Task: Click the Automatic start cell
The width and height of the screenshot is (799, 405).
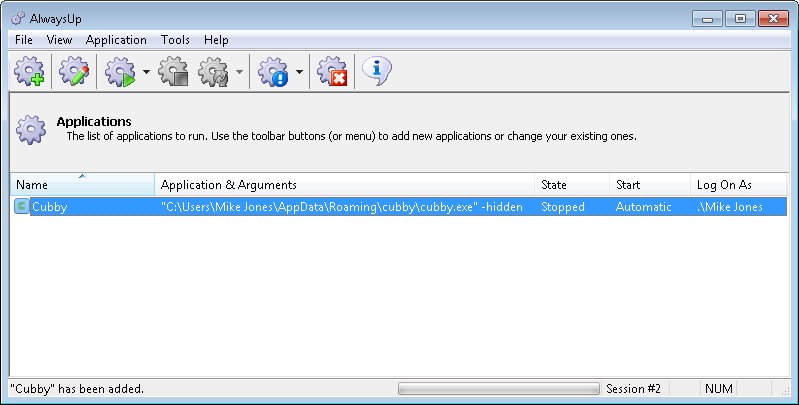Action: pos(643,207)
